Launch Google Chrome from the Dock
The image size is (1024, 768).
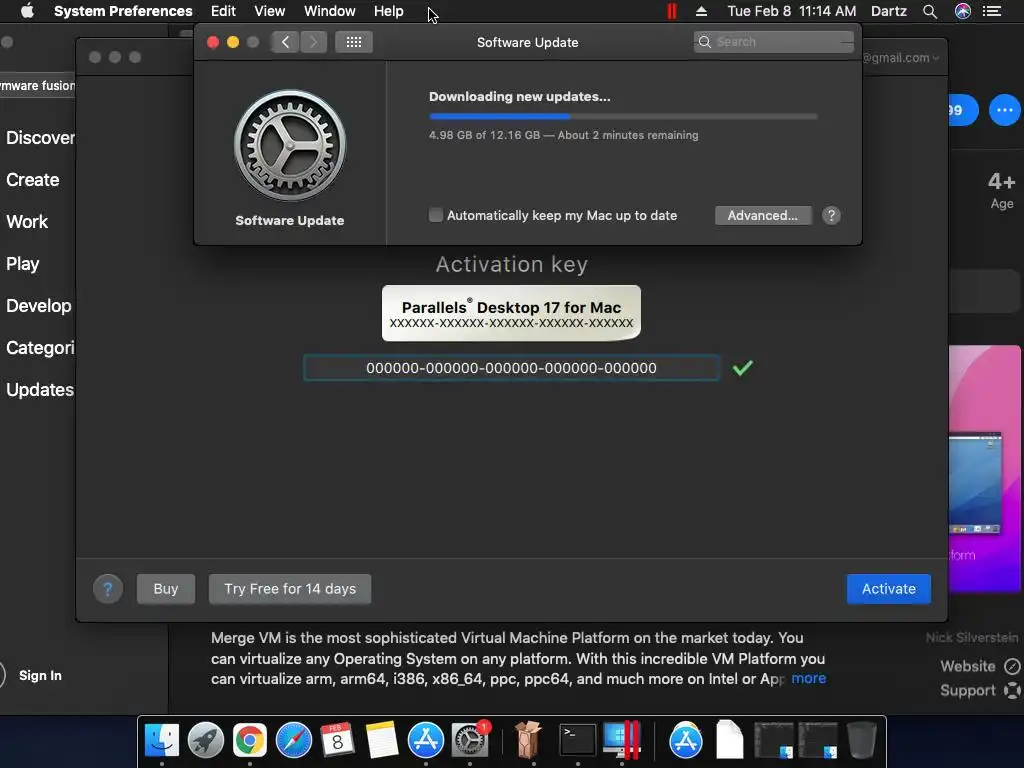point(250,740)
